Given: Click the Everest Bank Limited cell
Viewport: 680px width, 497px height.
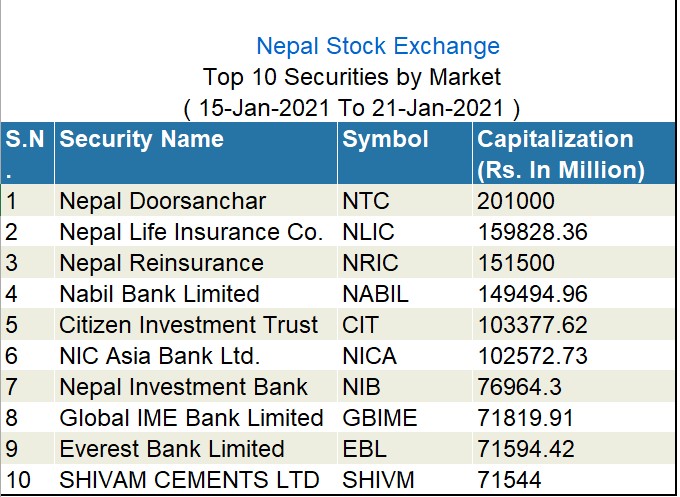Looking at the screenshot, I should (x=172, y=449).
